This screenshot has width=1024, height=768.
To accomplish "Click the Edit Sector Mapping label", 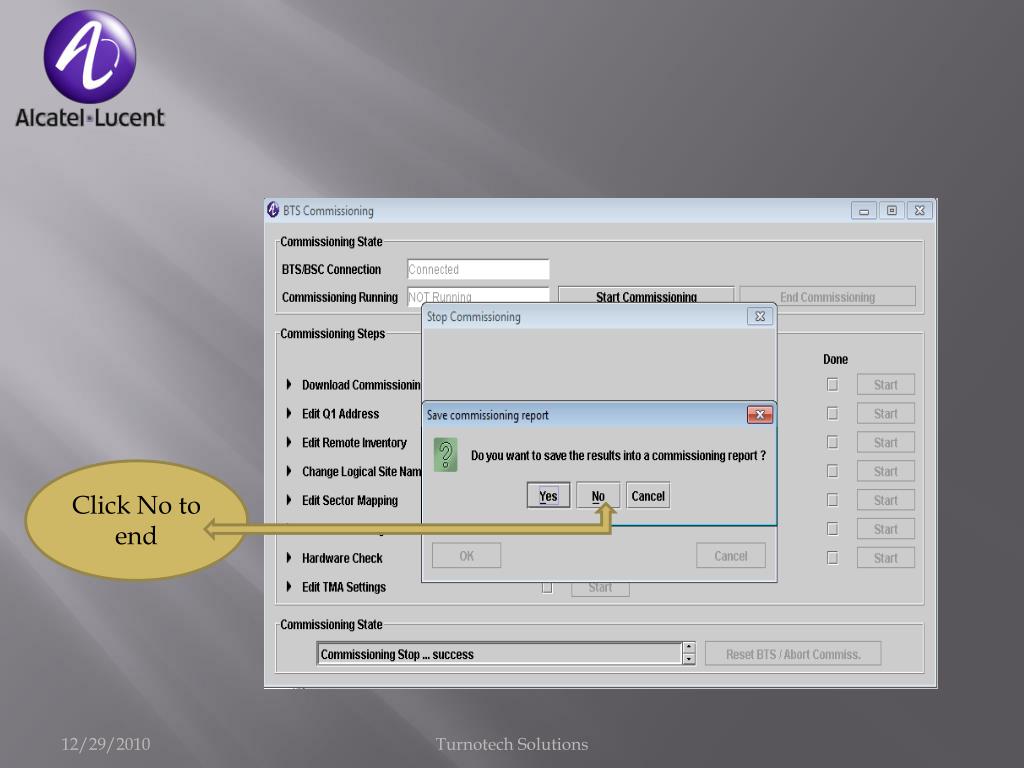I will pyautogui.click(x=349, y=500).
